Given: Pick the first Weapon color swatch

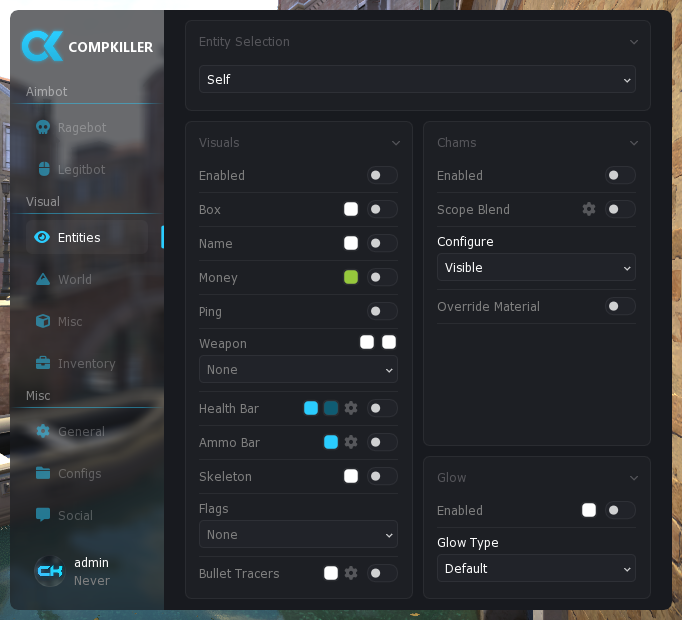Looking at the screenshot, I should click(x=367, y=342).
